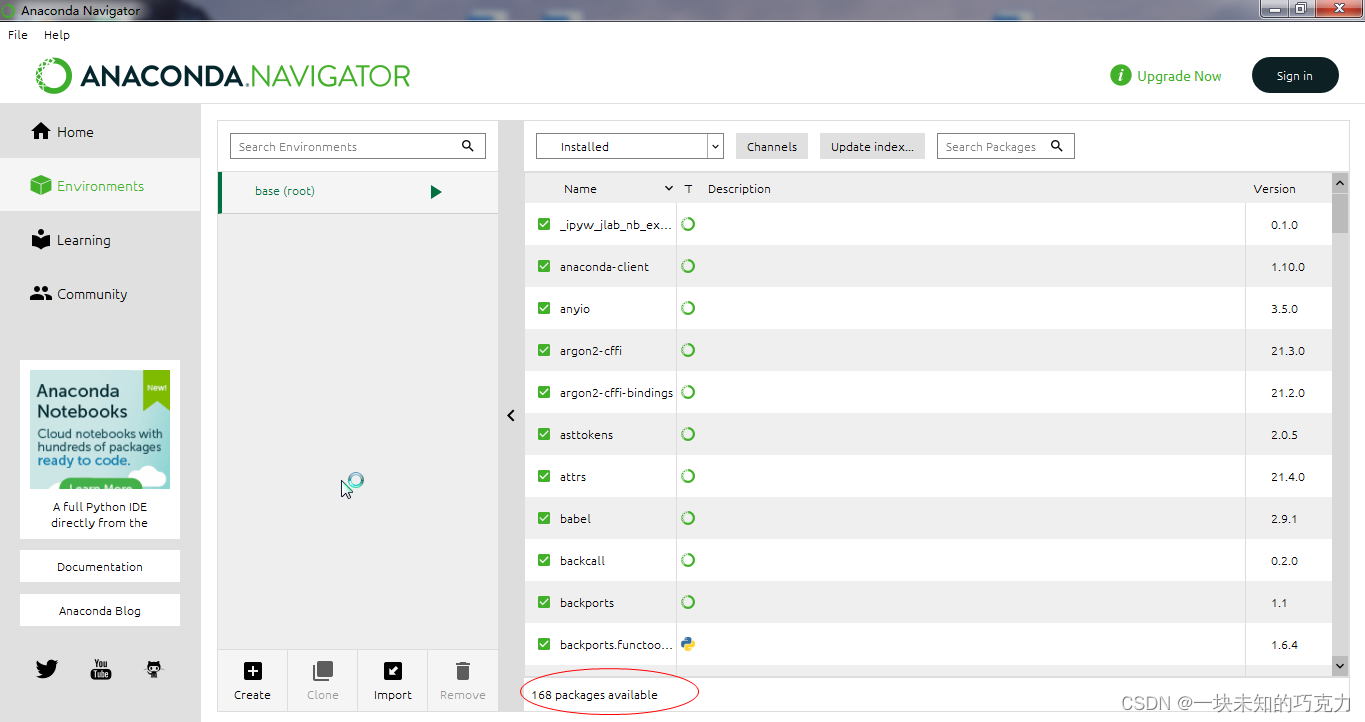Open the Anaconda Blog link button
This screenshot has height=722, width=1365.
coord(100,610)
